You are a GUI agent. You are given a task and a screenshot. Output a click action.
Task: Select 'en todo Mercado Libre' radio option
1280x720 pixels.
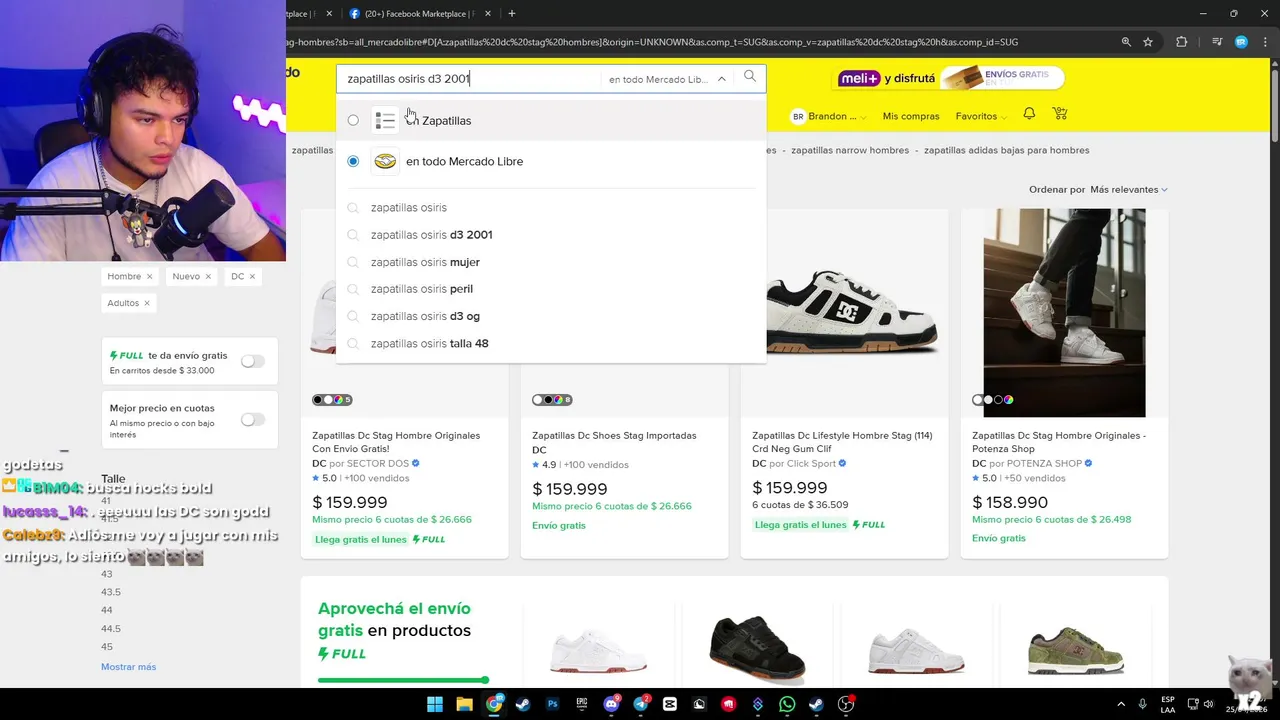[353, 161]
